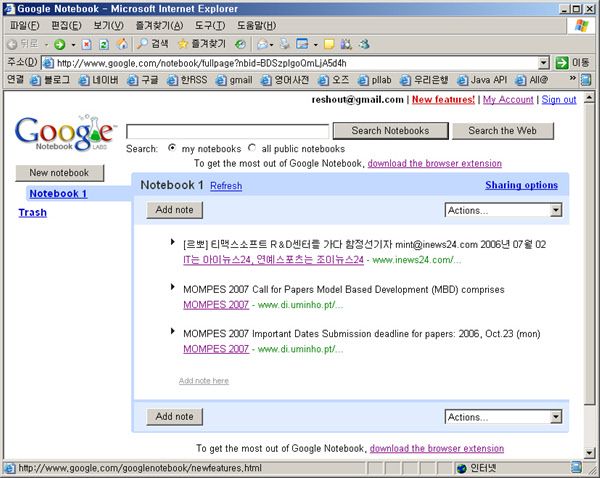Click the Mail envelope toolbar icon

[262, 44]
